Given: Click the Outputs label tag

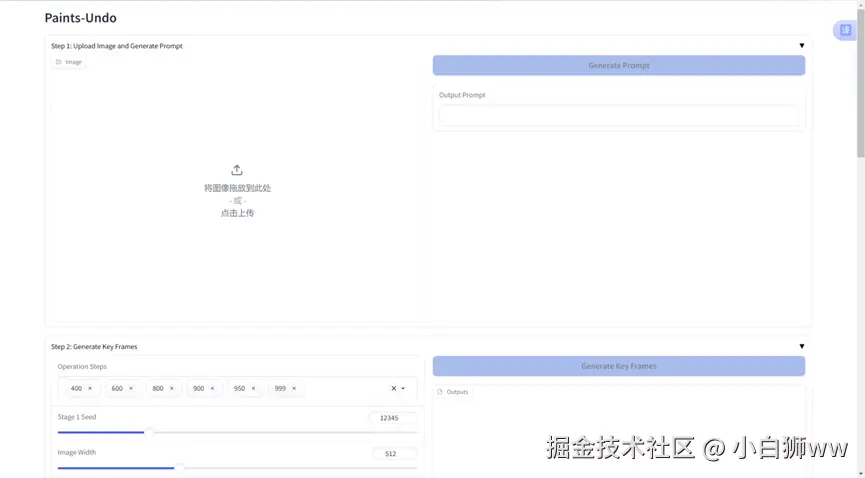Looking at the screenshot, I should [453, 392].
